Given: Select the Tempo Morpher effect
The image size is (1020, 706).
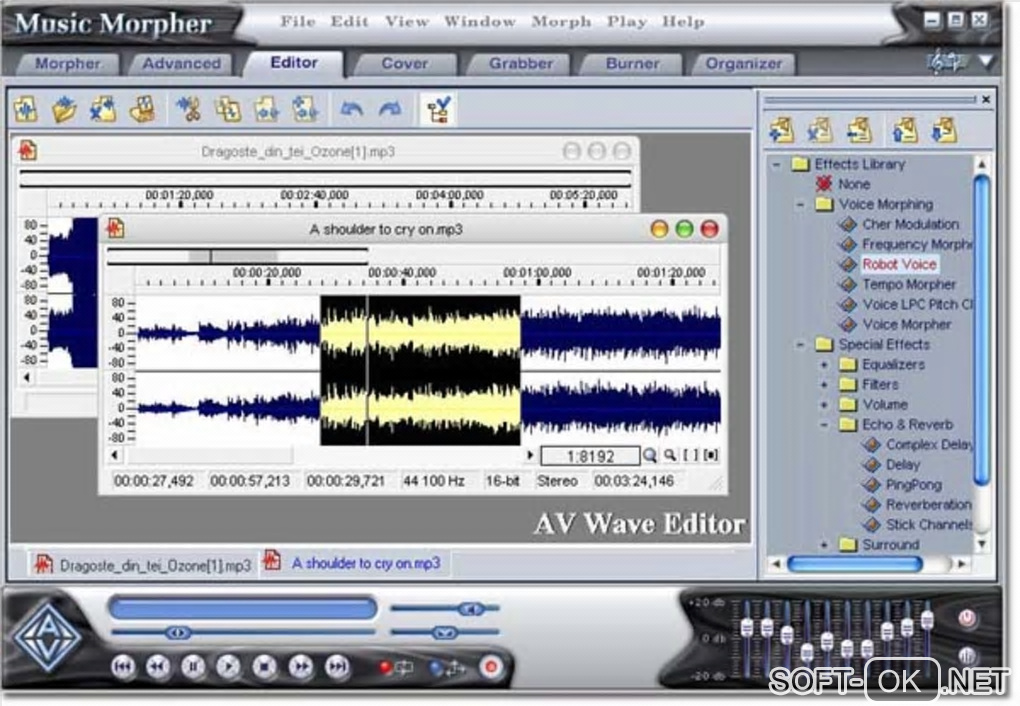Looking at the screenshot, I should pyautogui.click(x=909, y=284).
